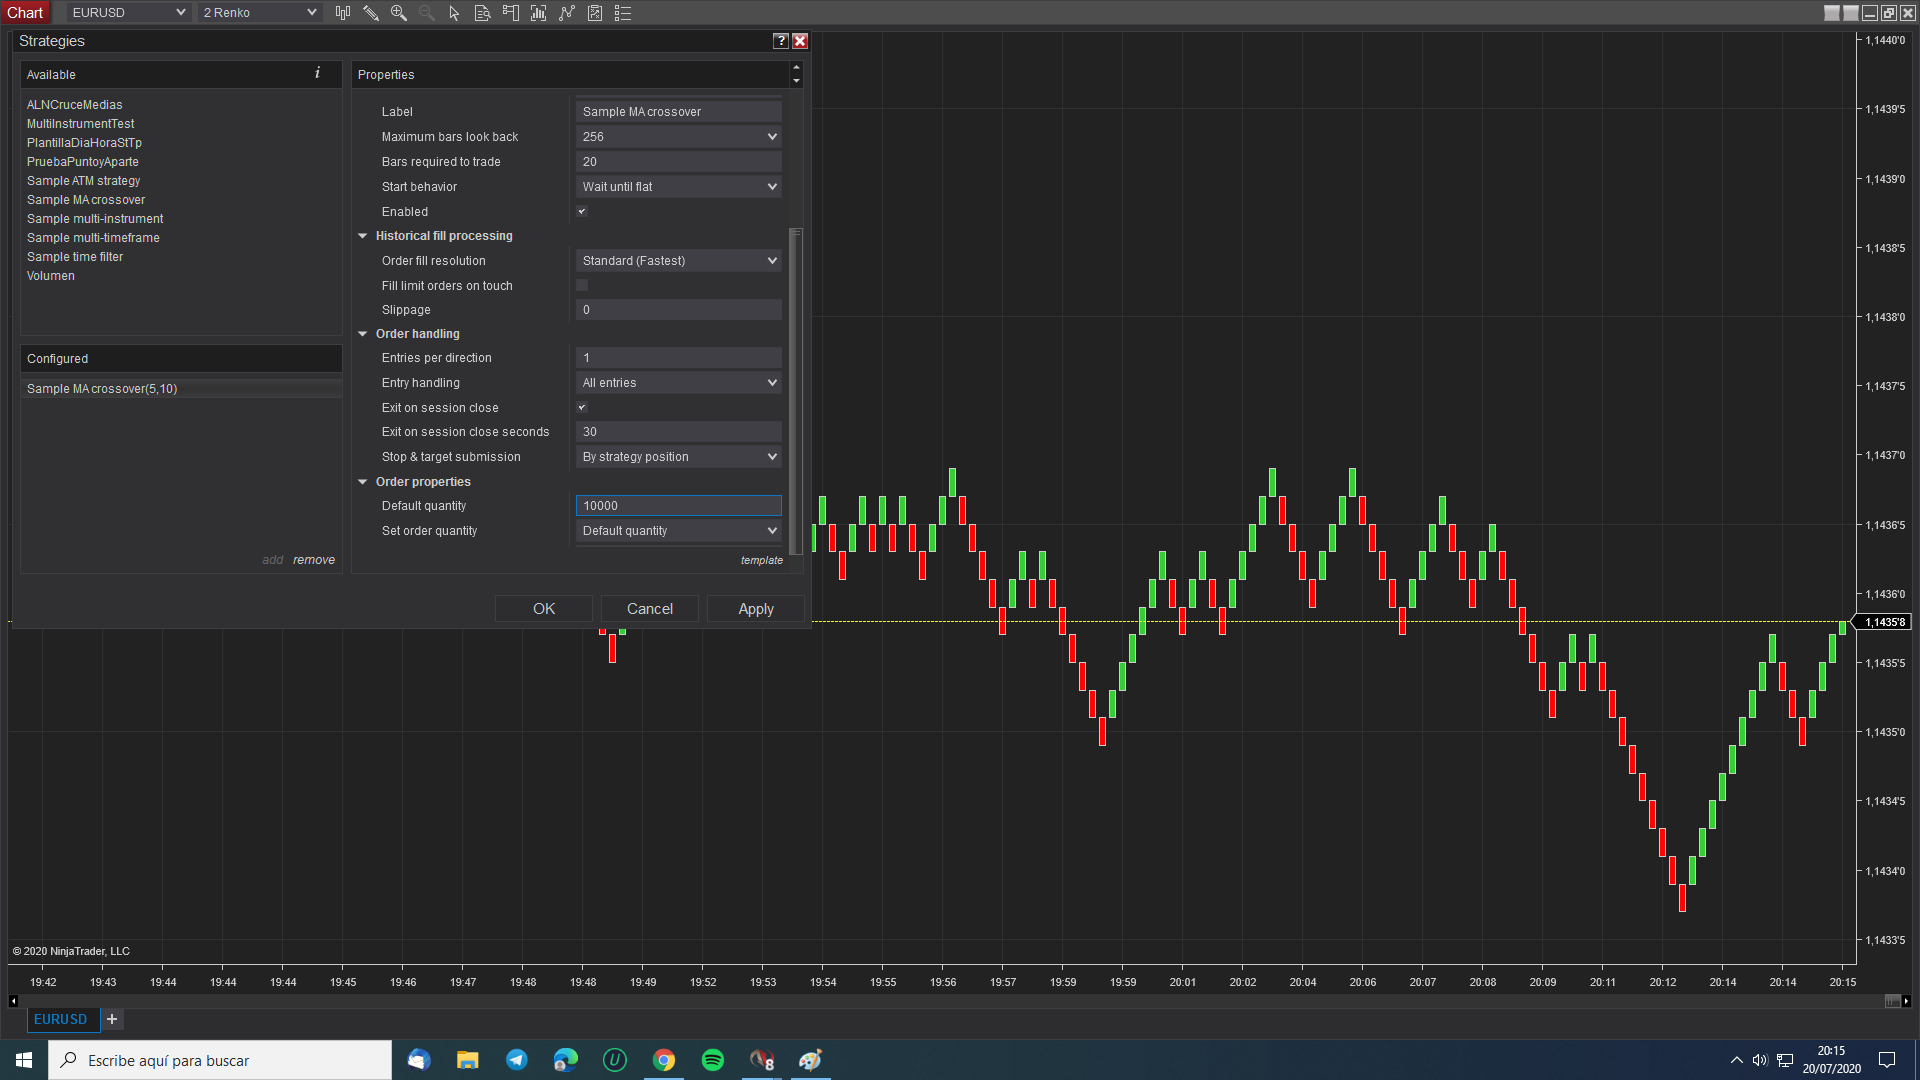Collapse the Order handling section
This screenshot has width=1920, height=1080.
point(363,334)
